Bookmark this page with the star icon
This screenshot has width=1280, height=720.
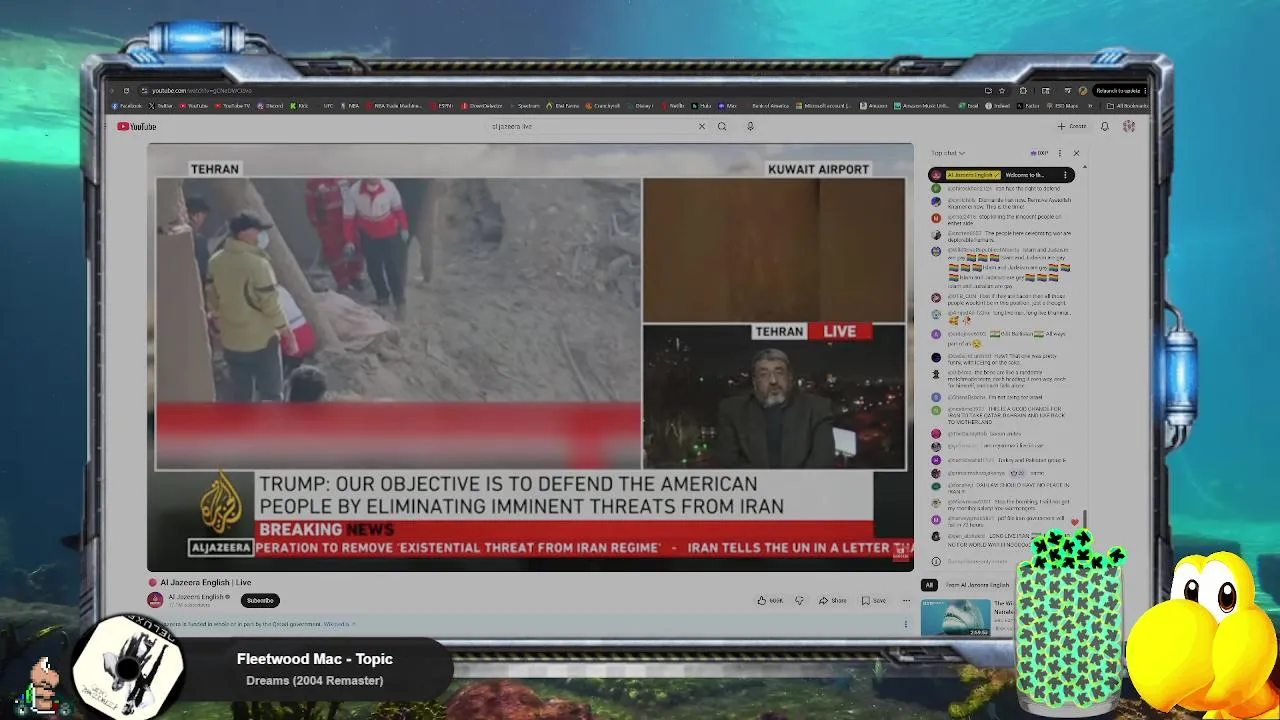[1002, 90]
